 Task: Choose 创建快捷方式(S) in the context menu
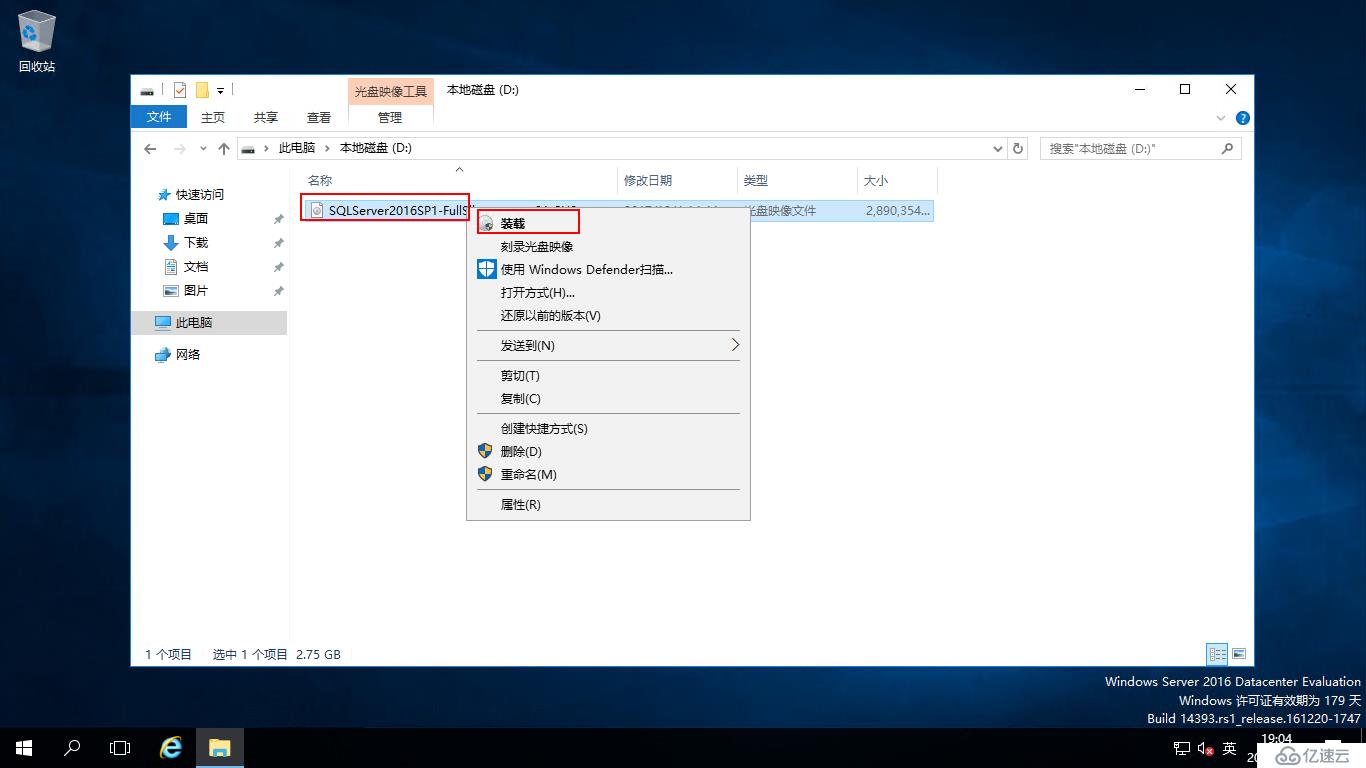click(608, 429)
